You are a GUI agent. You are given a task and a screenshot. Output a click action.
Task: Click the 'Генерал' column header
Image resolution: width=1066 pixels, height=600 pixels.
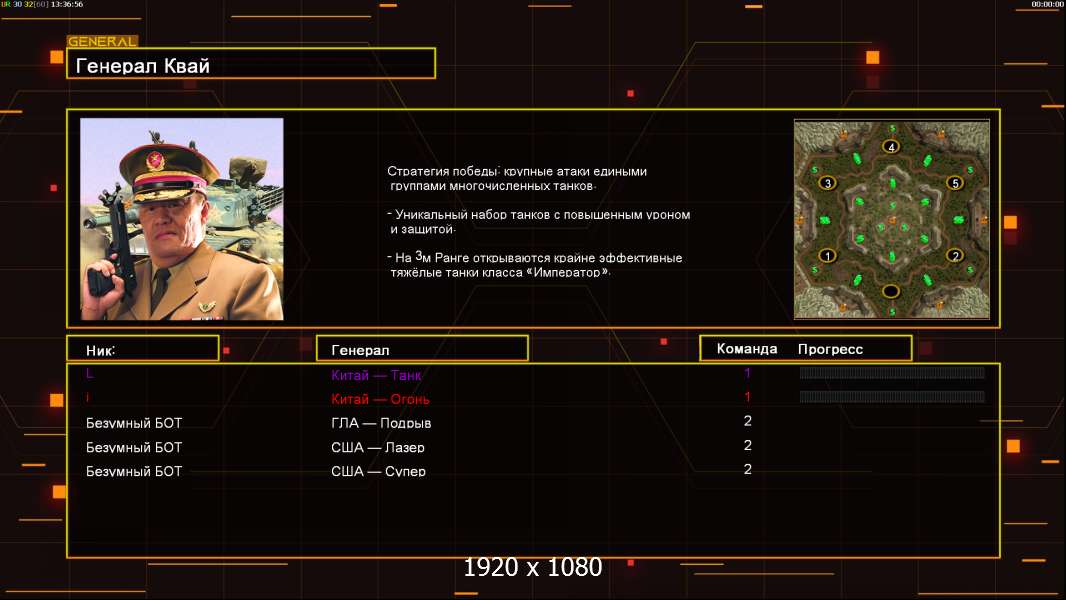(x=422, y=349)
